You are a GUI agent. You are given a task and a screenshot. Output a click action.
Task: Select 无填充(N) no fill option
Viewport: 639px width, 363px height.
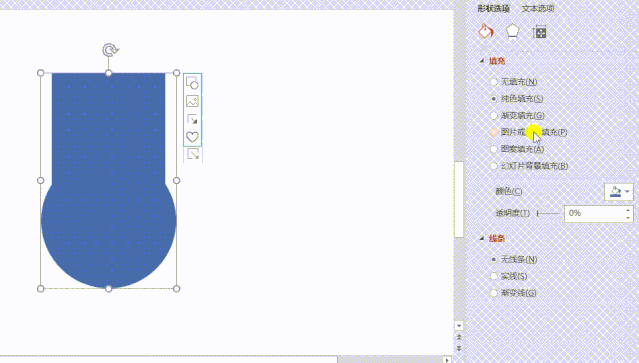514,82
